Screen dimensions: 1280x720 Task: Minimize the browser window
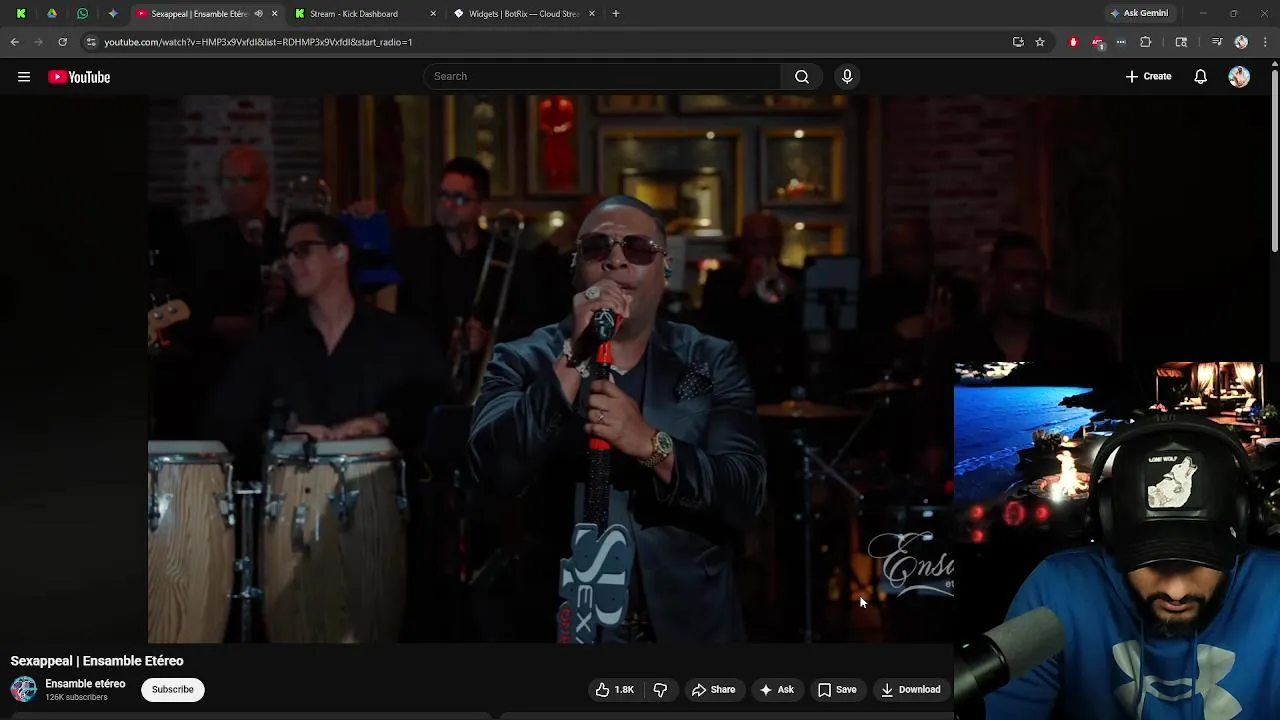click(x=1203, y=14)
